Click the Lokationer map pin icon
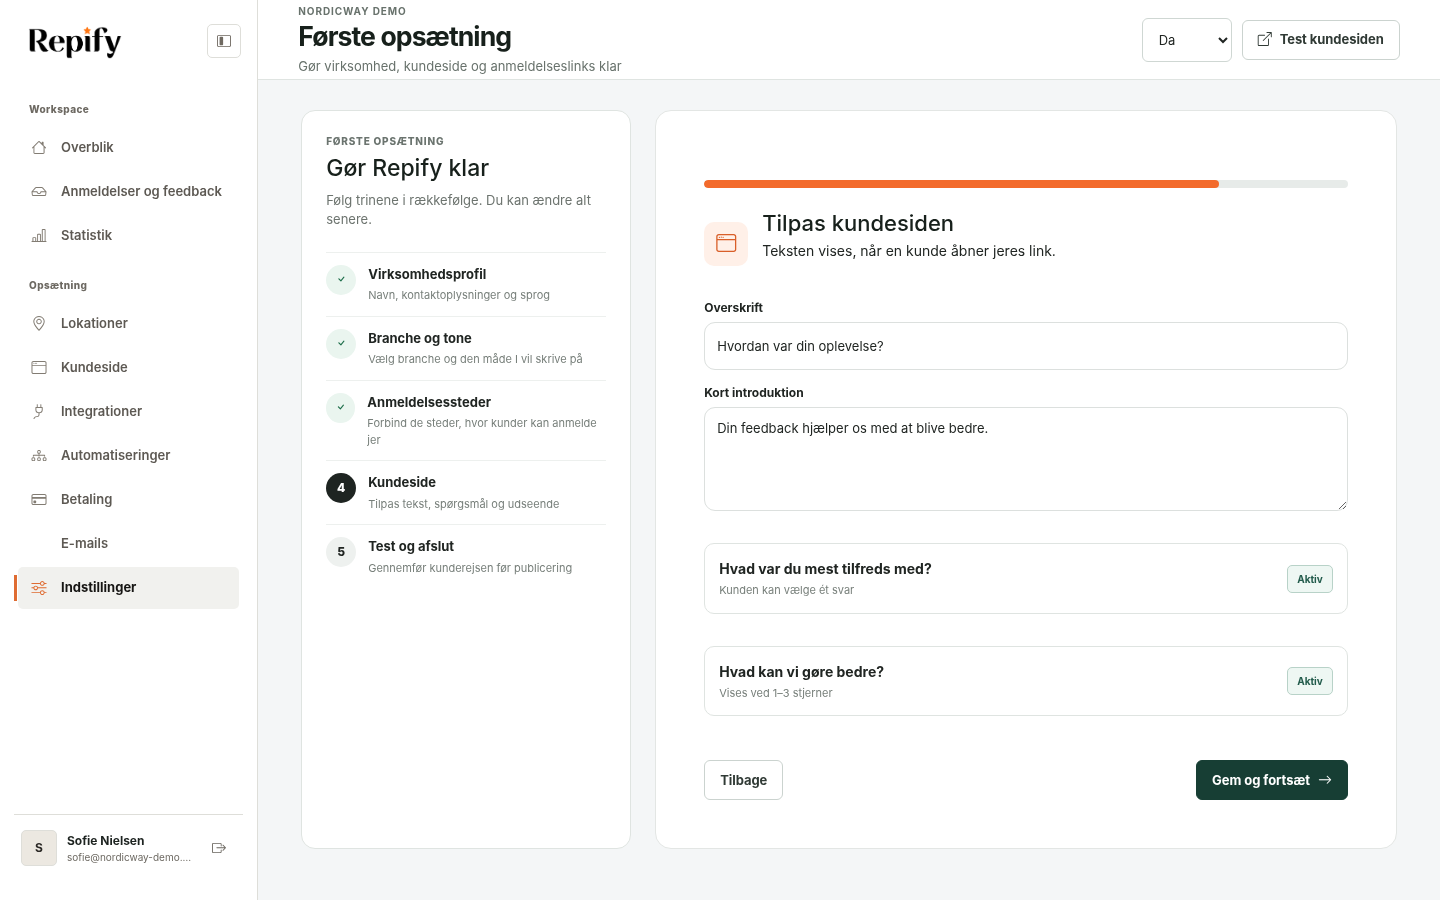The width and height of the screenshot is (1440, 900). click(39, 323)
